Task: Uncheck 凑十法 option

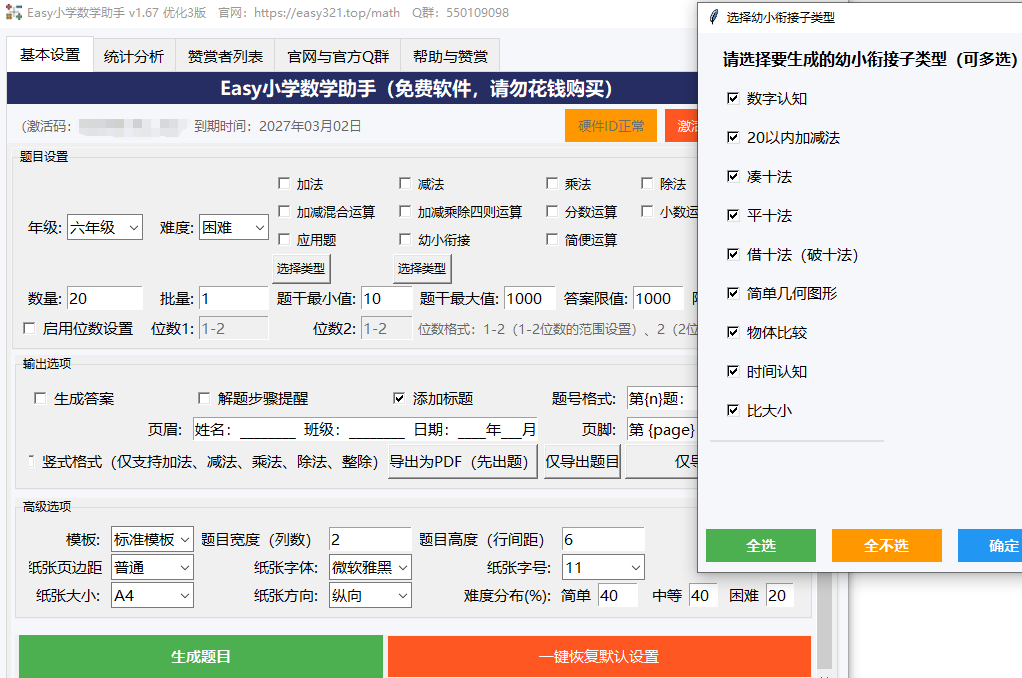Action: [733, 176]
